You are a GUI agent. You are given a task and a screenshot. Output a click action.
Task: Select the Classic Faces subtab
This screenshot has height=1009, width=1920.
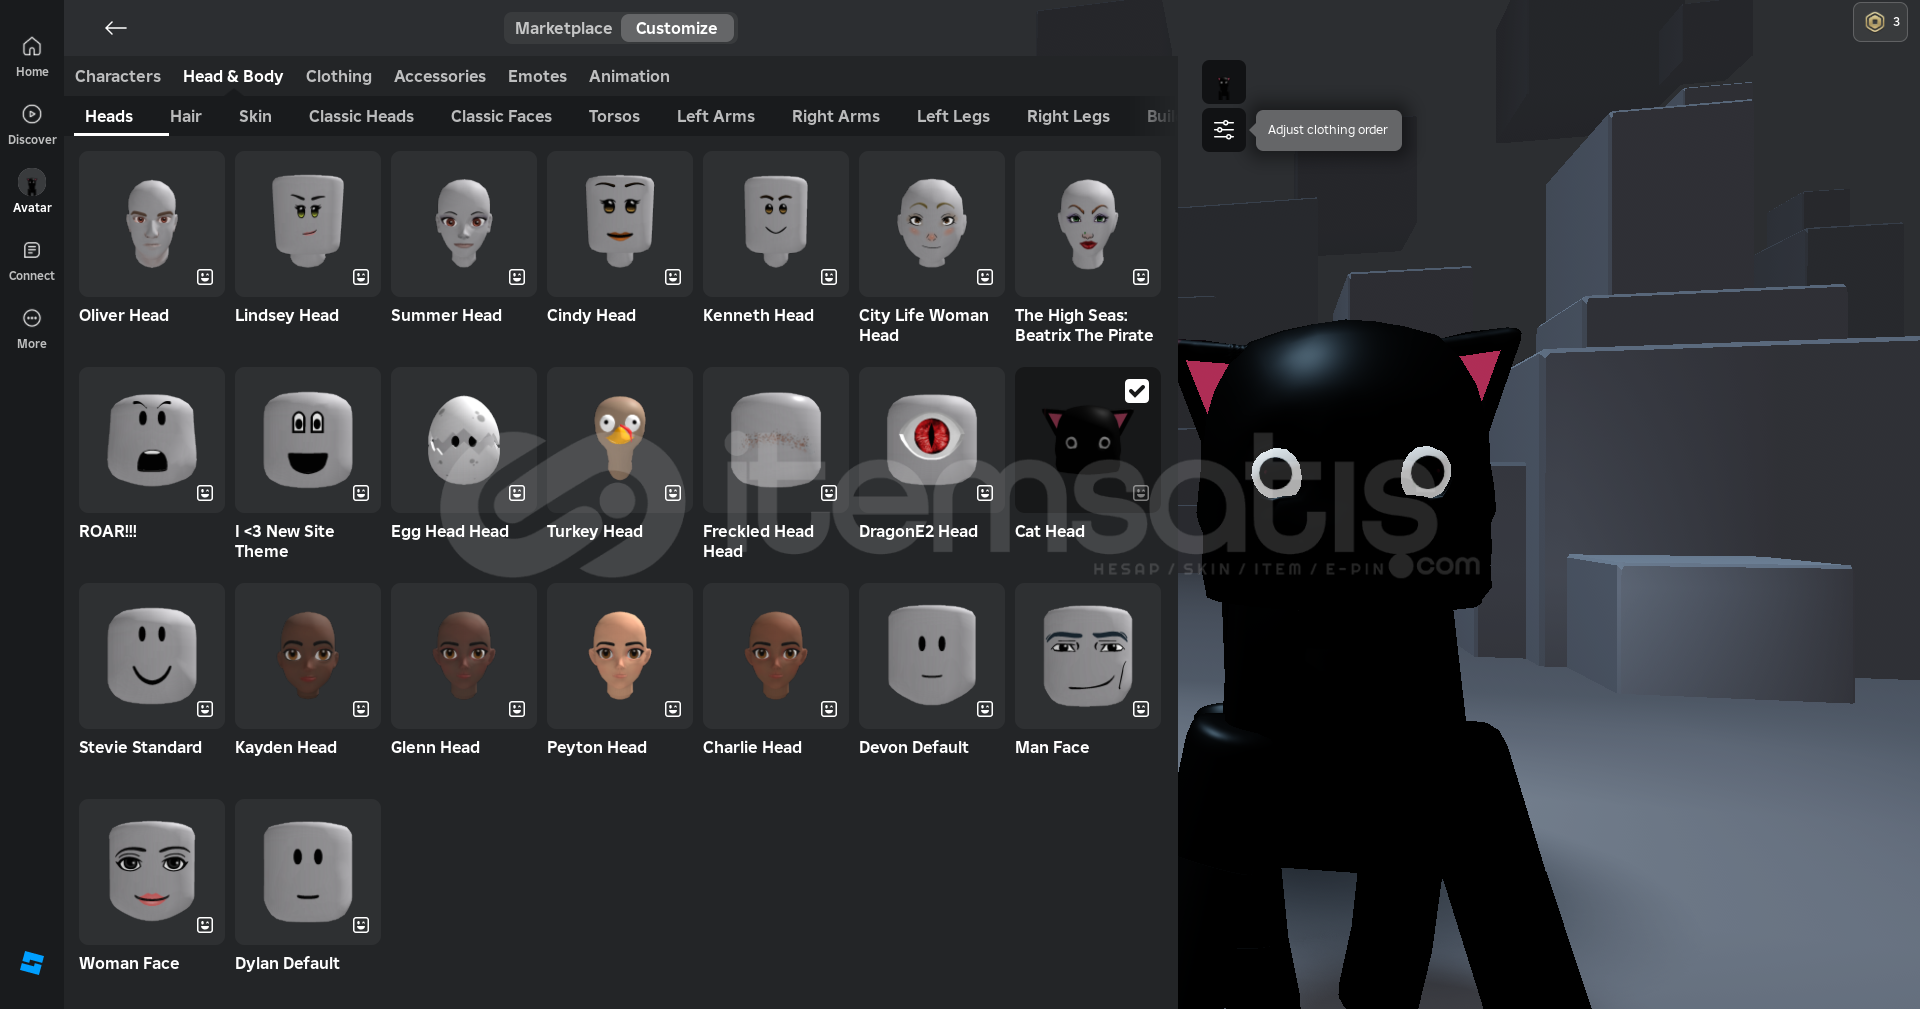[x=501, y=116]
